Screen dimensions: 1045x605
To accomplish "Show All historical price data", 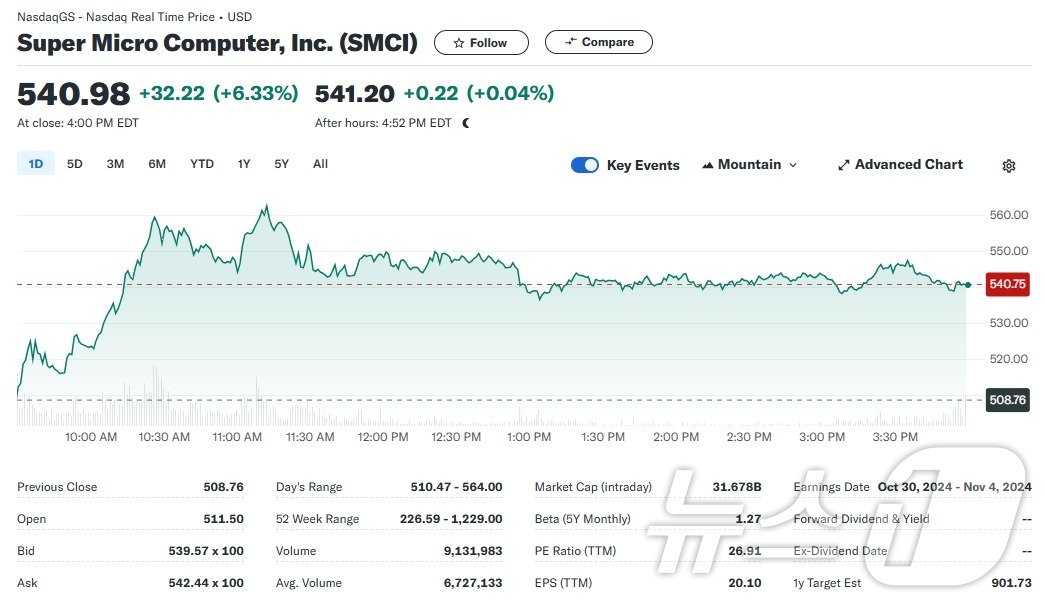I will pyautogui.click(x=320, y=164).
